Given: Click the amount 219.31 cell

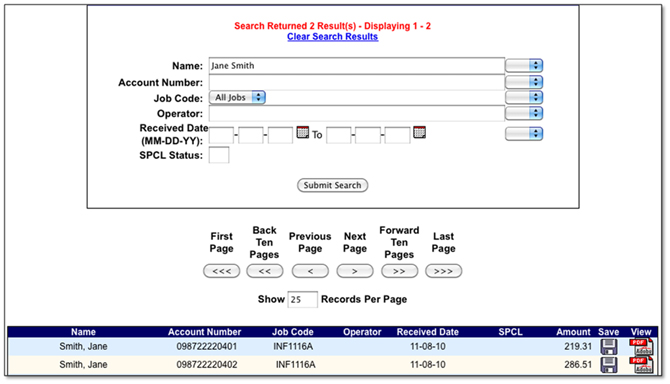Looking at the screenshot, I should point(578,346).
